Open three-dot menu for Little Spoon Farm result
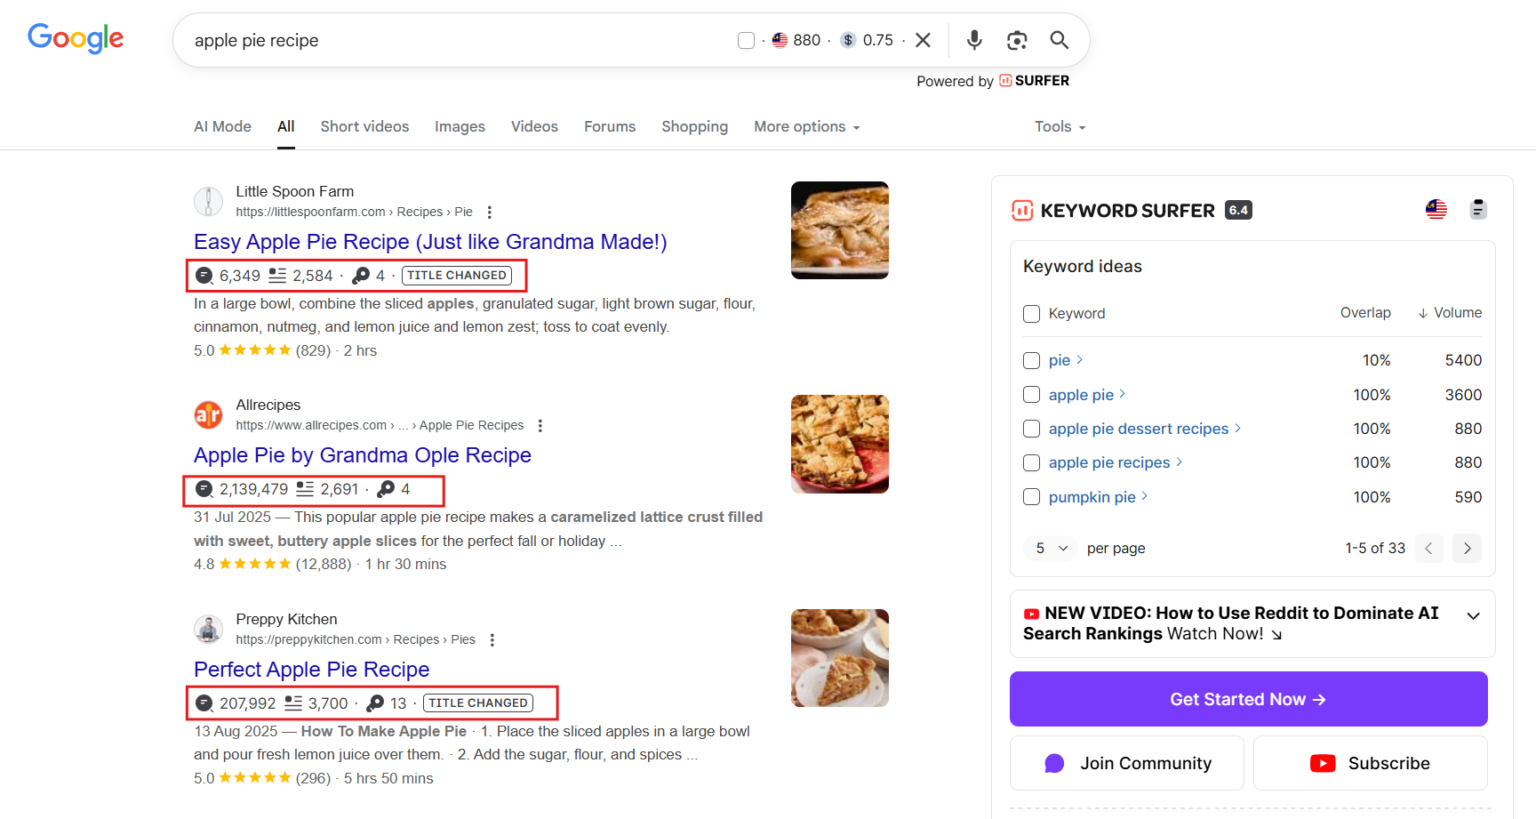Screen dimensions: 1536x819 (x=489, y=212)
